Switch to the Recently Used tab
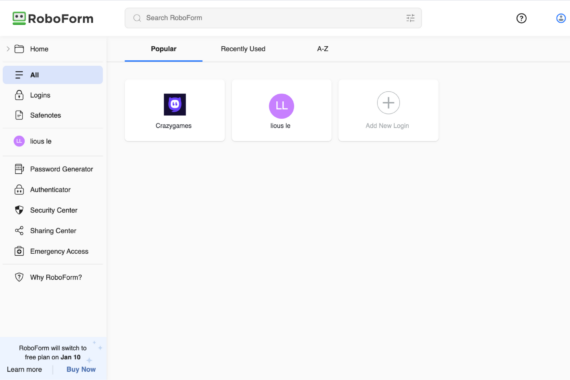This screenshot has height=380, width=570. (243, 49)
